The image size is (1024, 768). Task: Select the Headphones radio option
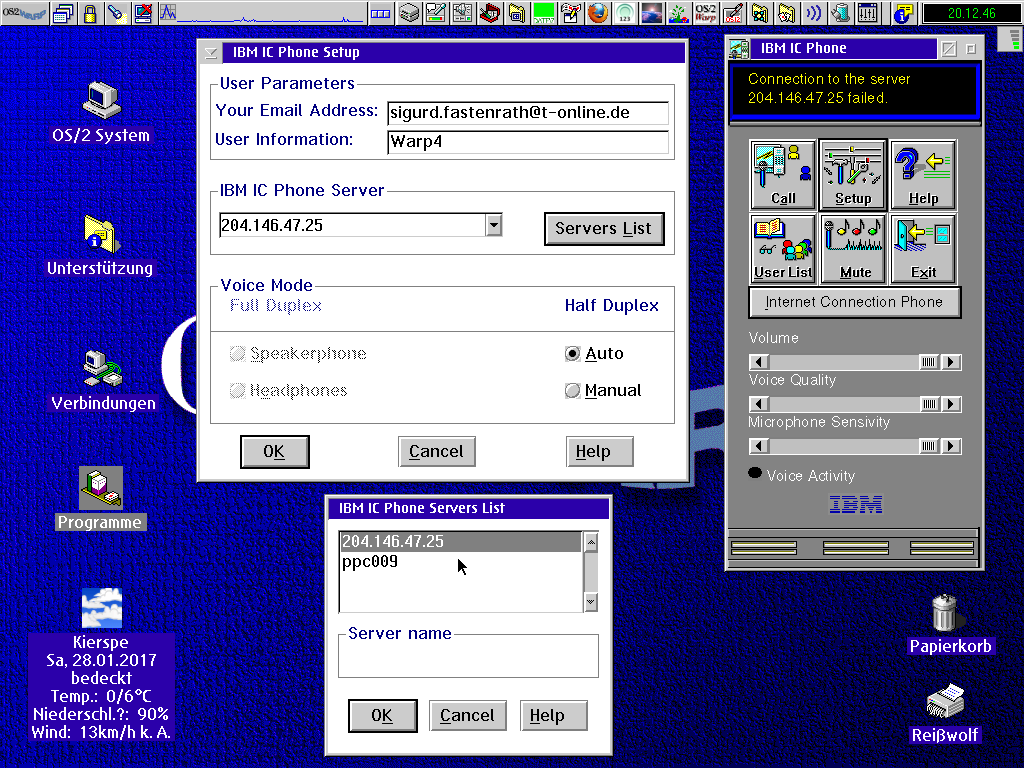[x=237, y=391]
